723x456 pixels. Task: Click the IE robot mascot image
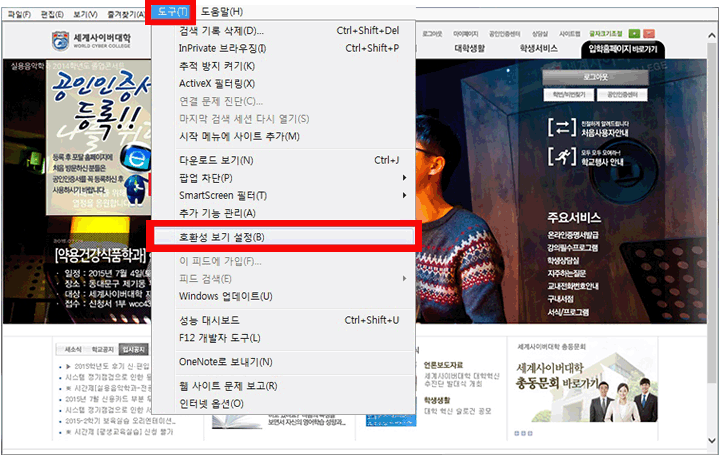[136, 174]
